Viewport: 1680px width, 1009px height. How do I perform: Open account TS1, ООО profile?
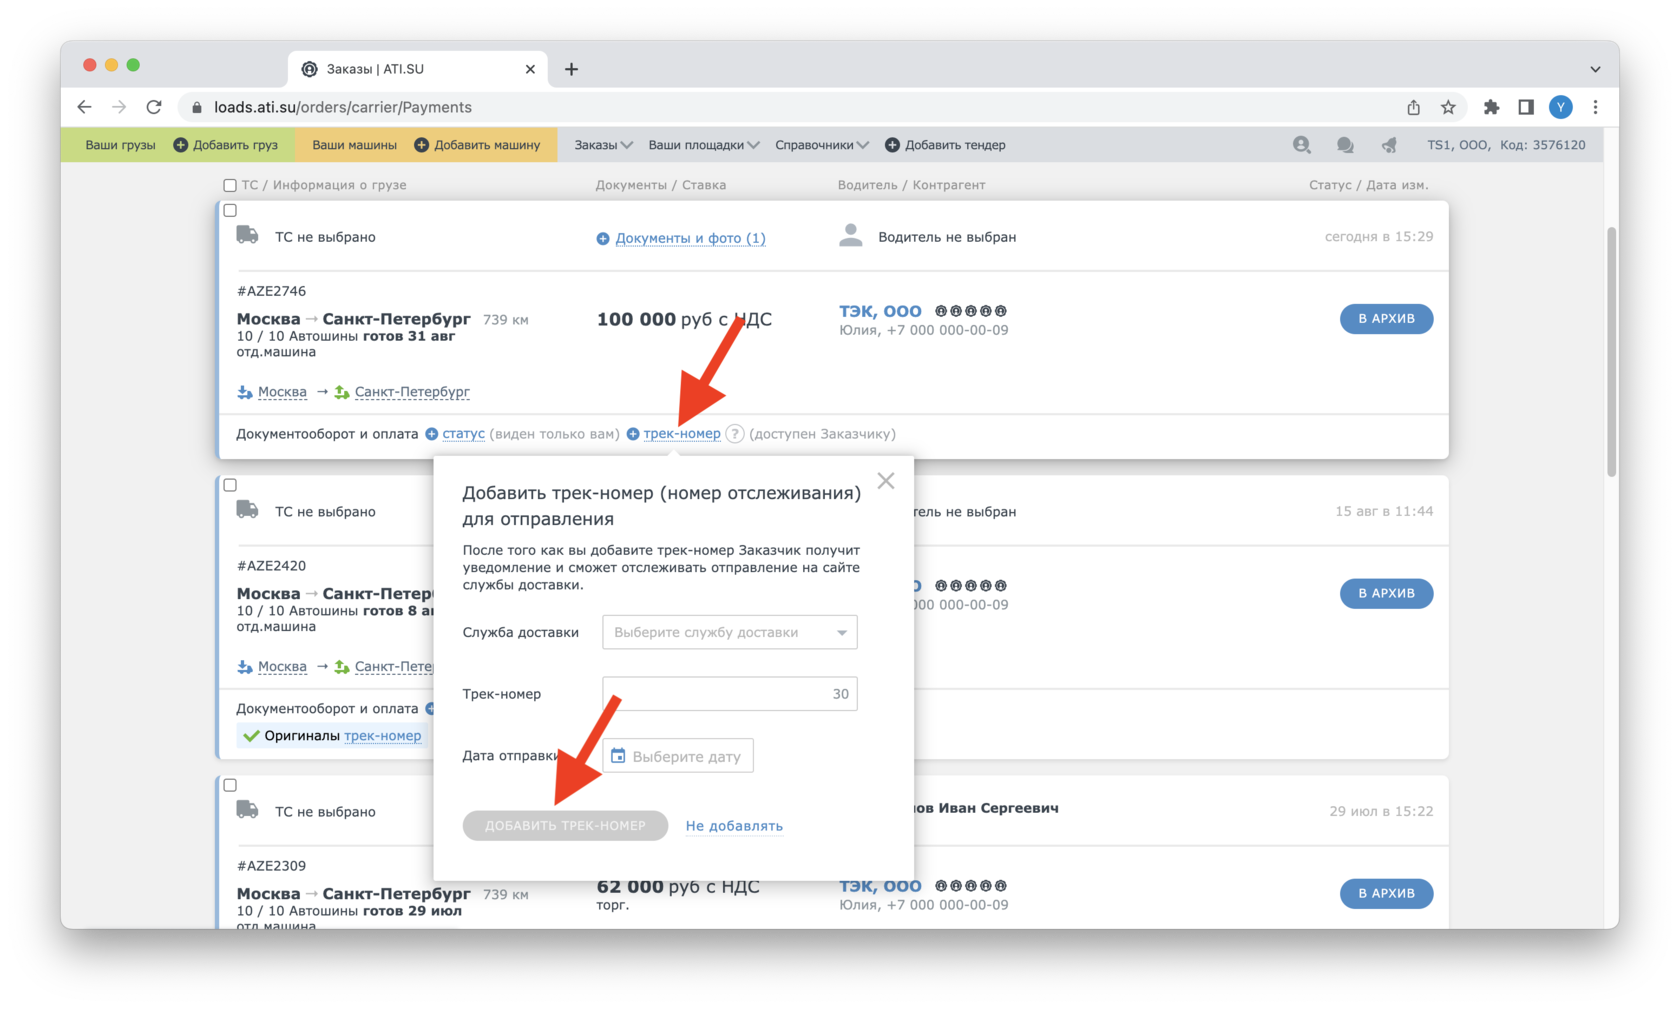[x=1506, y=145]
